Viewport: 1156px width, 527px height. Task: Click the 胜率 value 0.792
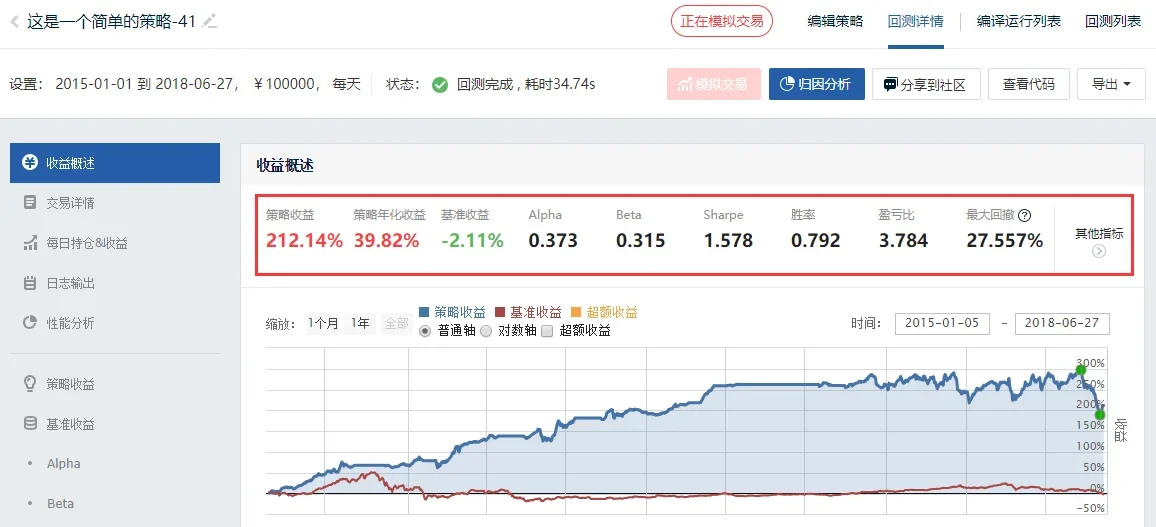coord(815,240)
